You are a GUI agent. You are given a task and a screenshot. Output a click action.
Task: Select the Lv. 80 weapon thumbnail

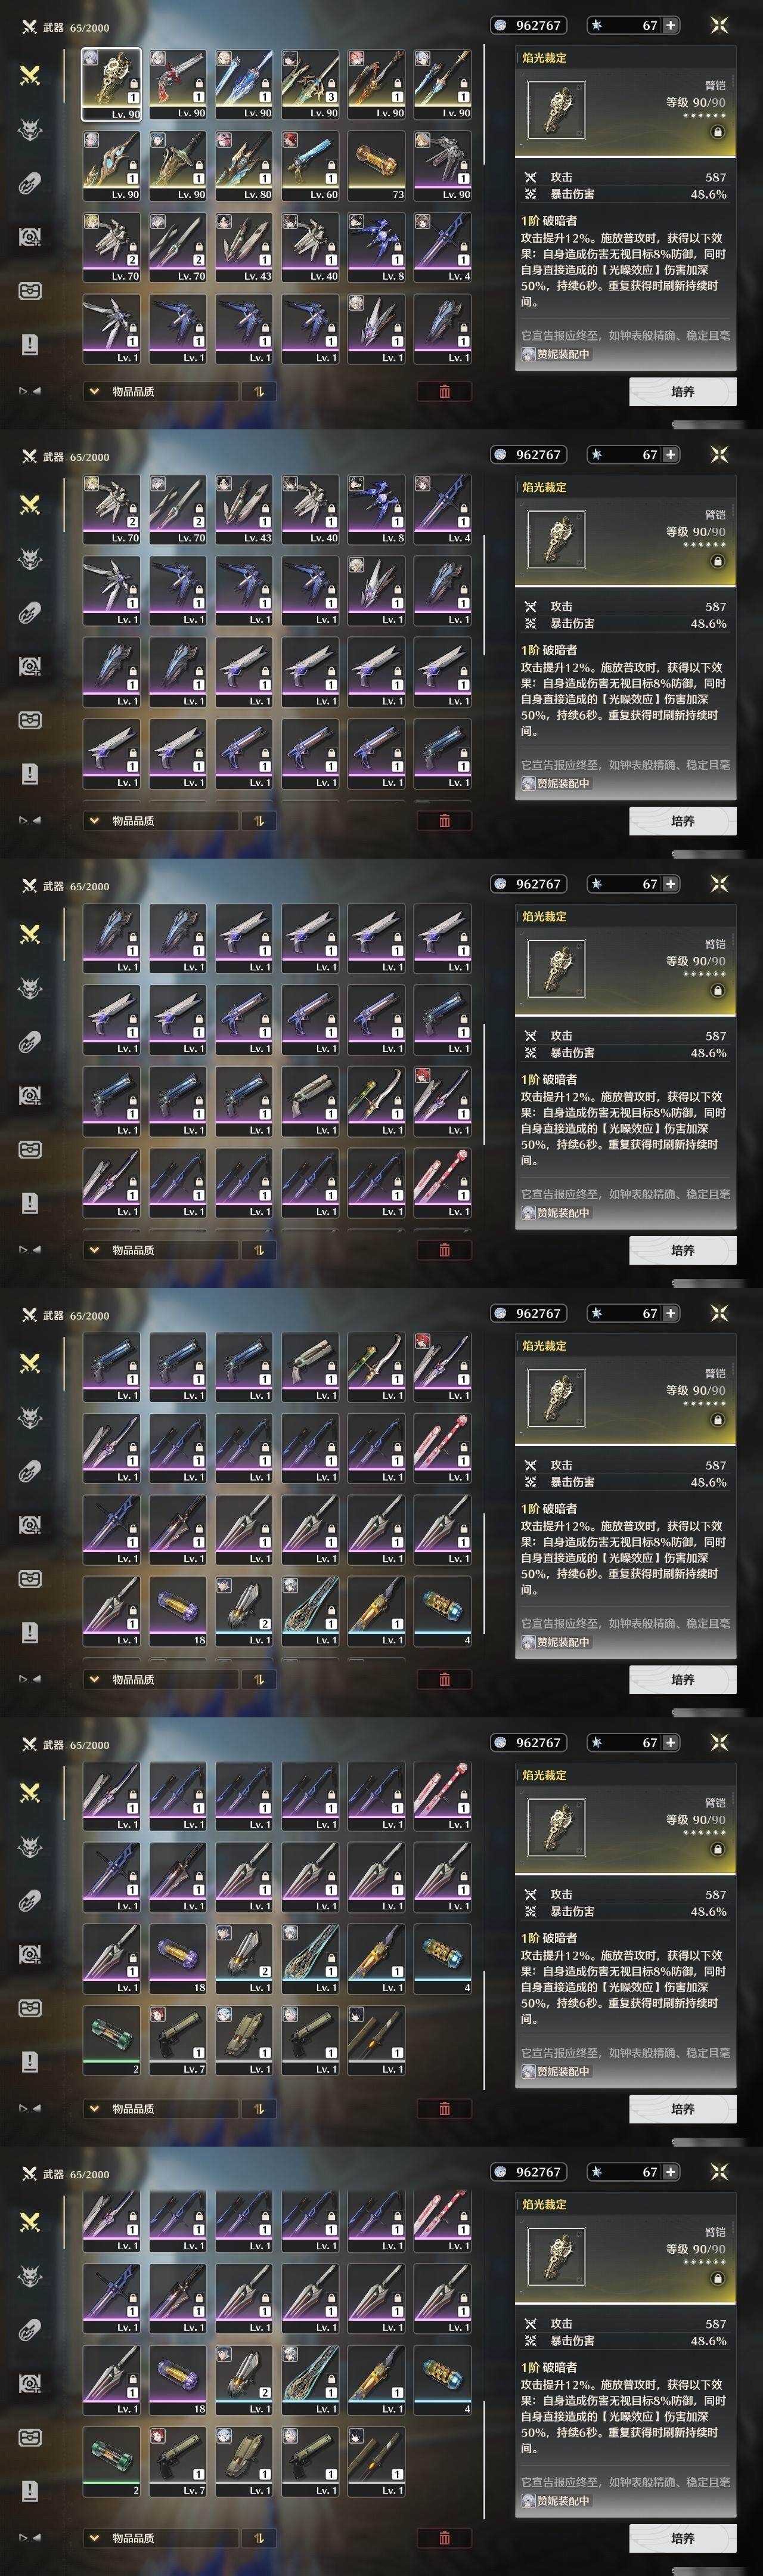[244, 165]
